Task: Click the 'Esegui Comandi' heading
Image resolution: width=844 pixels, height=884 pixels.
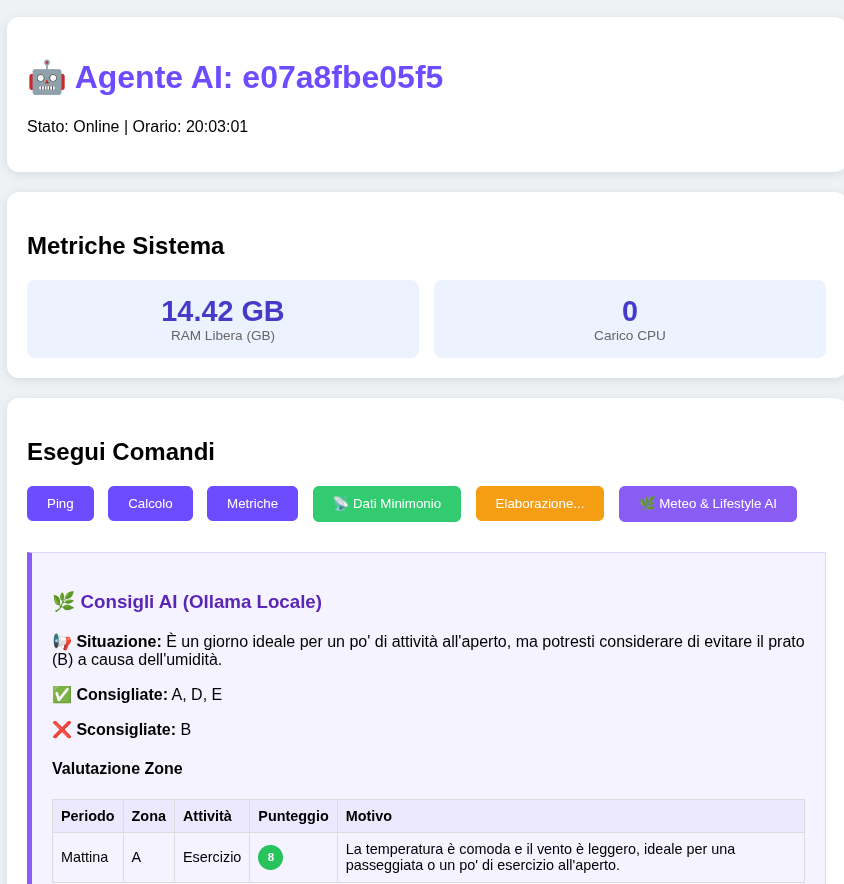Action: click(x=121, y=452)
